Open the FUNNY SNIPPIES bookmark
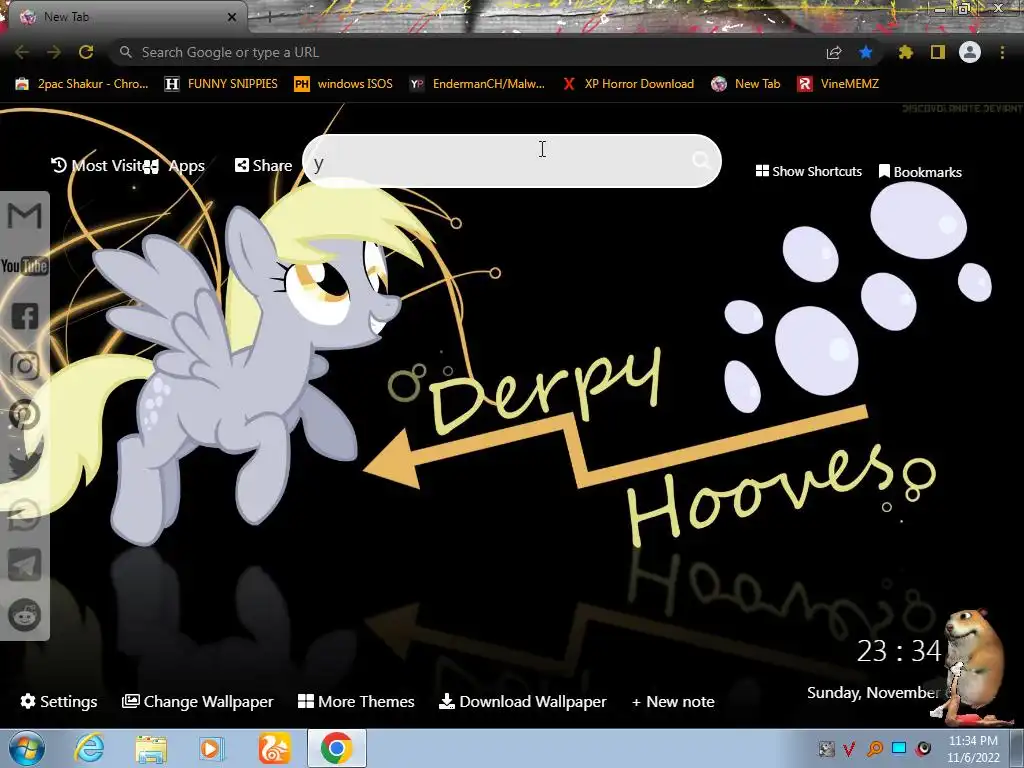 point(221,84)
